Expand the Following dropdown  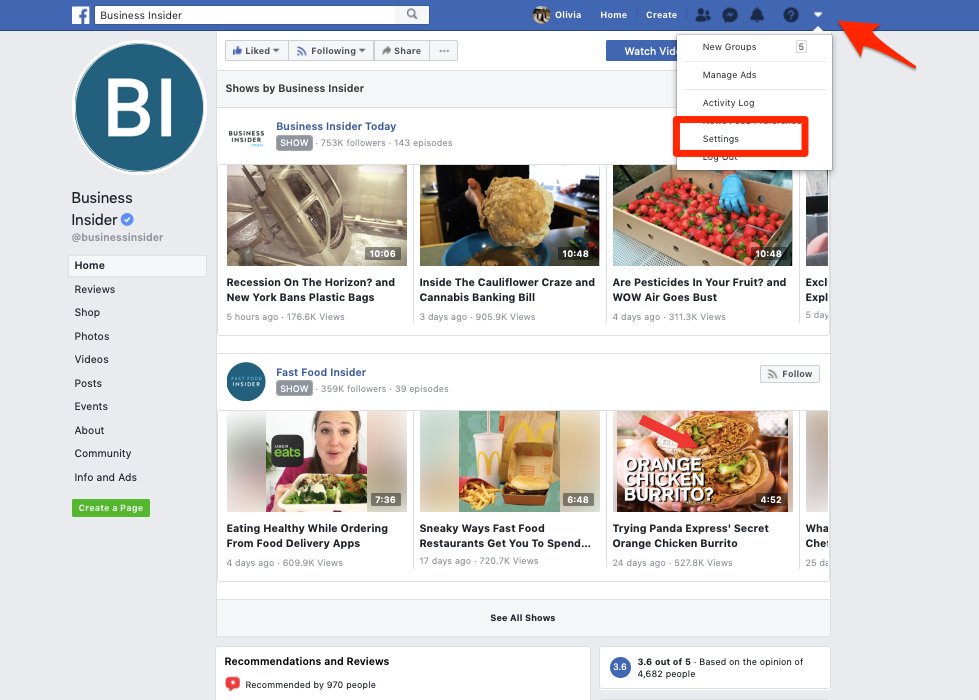point(332,51)
